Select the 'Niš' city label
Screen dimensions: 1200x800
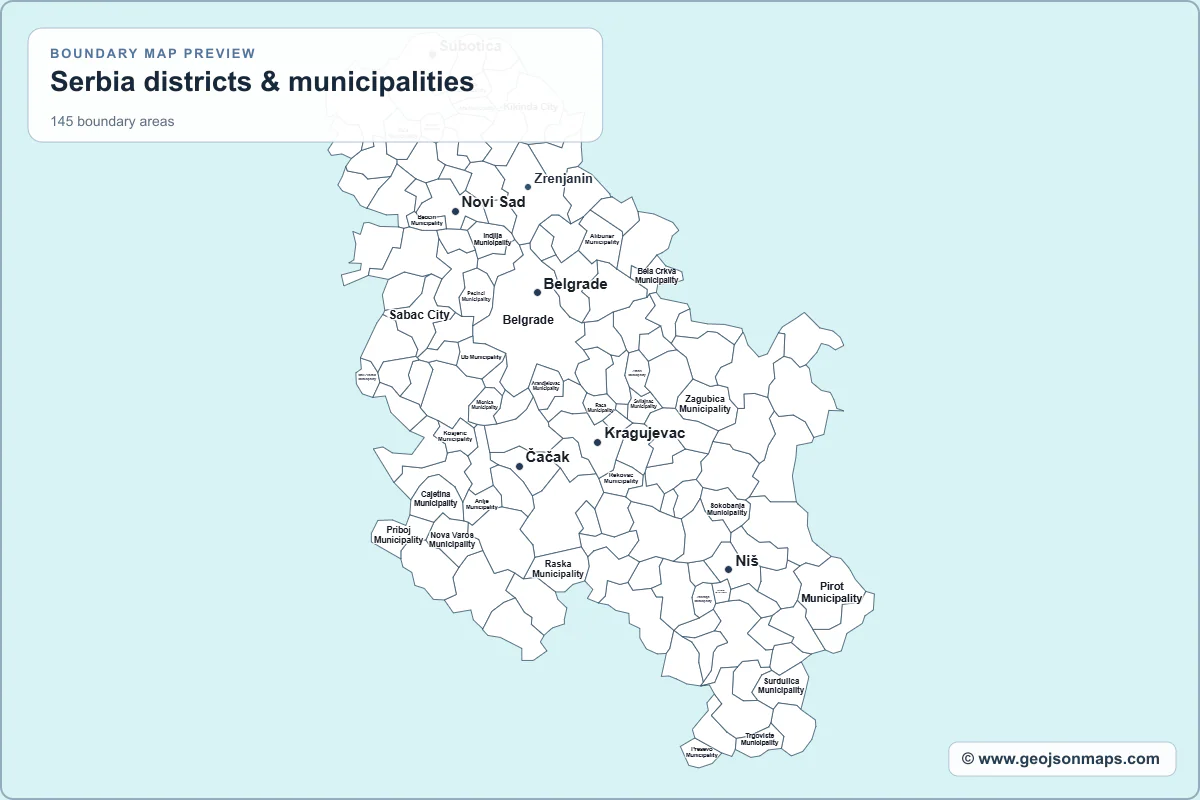[747, 561]
